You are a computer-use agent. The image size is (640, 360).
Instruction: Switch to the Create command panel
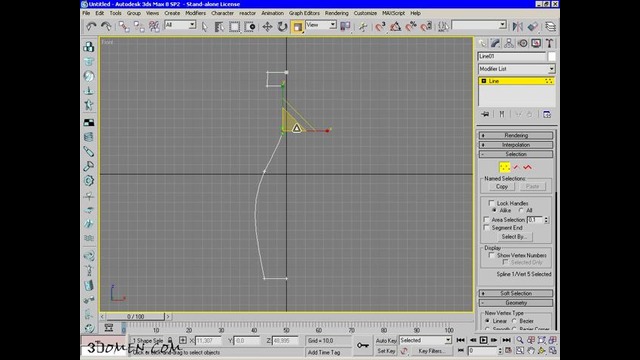click(482, 43)
